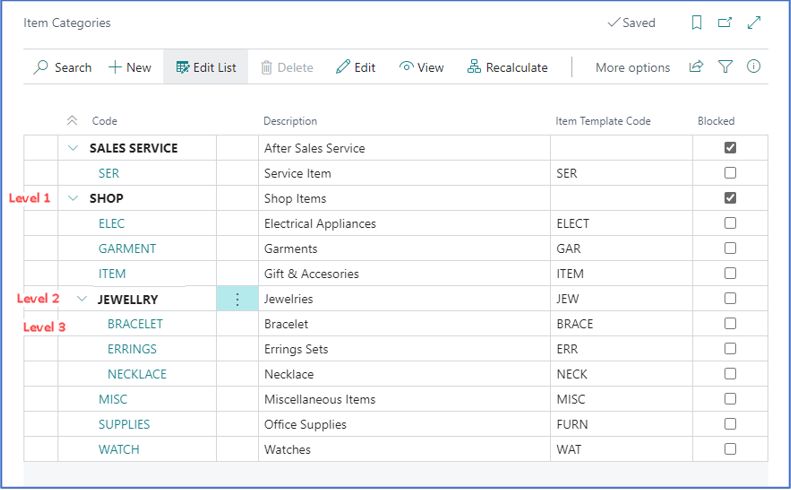Open the BRACELET category link
The image size is (791, 490).
coord(135,324)
